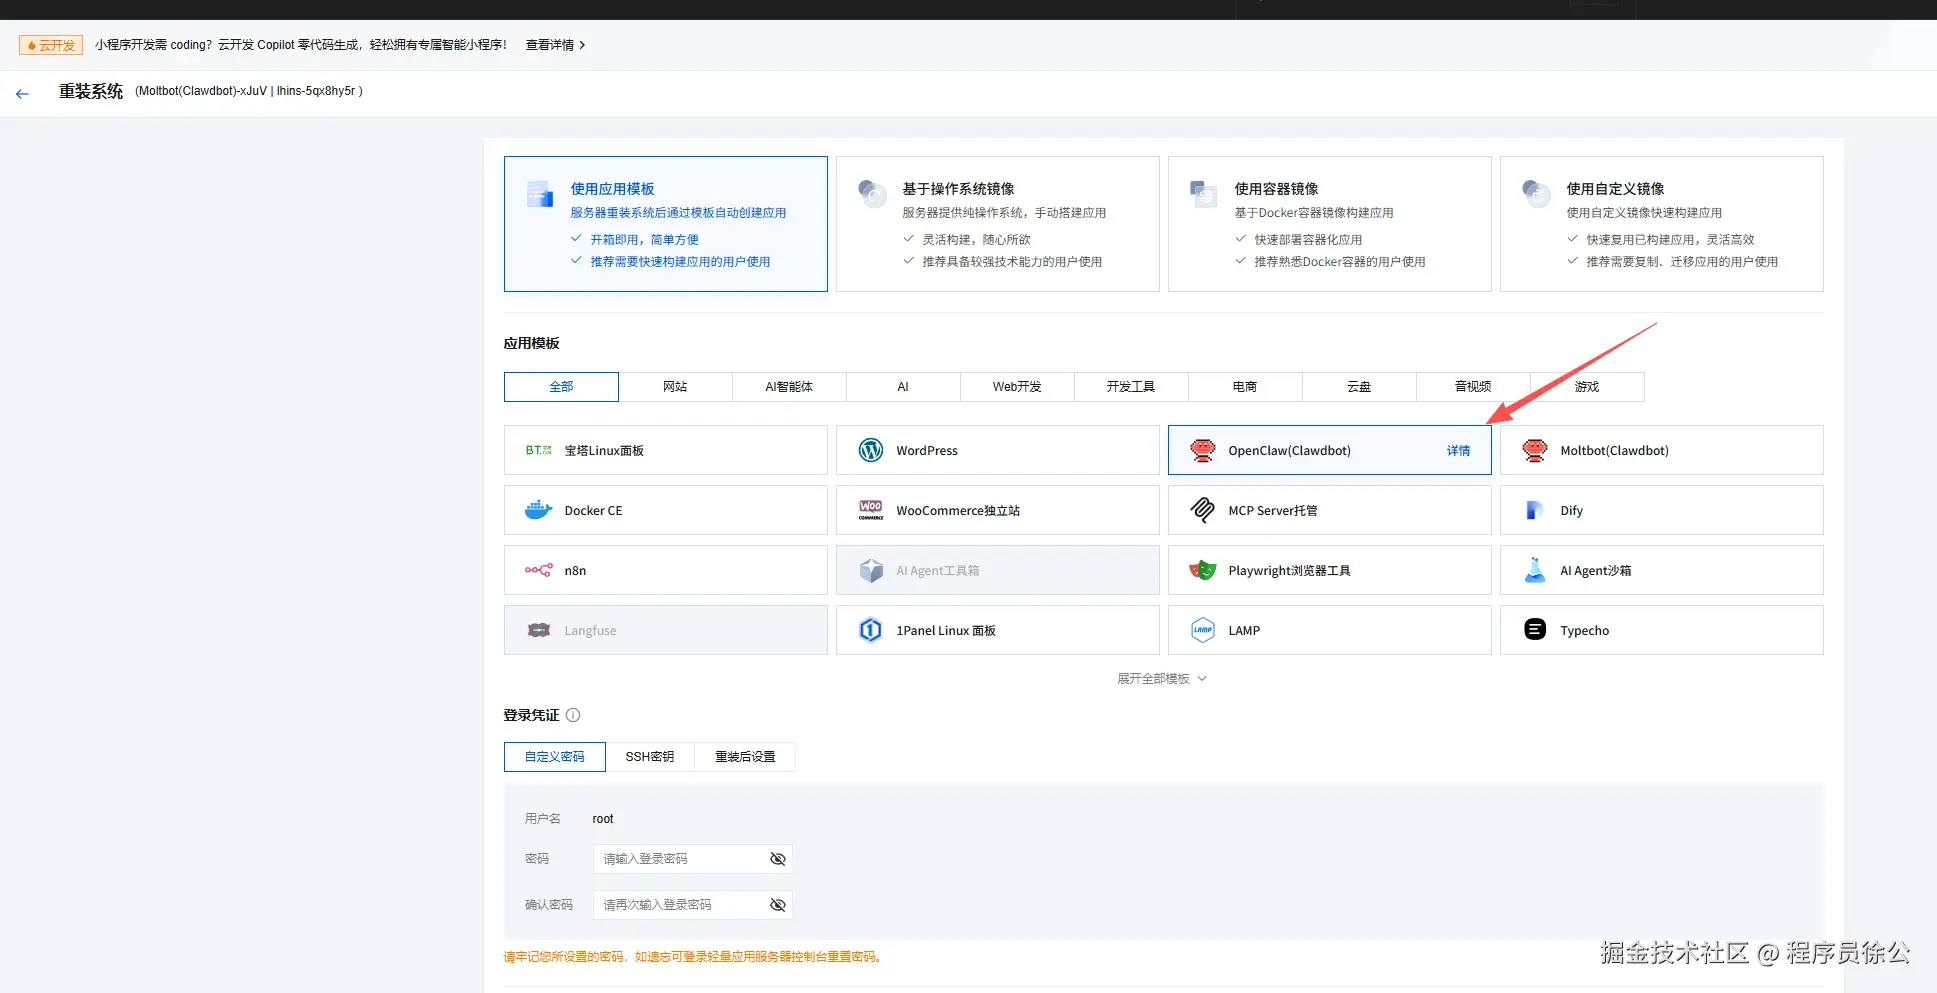
Task: Click the OpenClaw(Clawdbot) lobster icon
Action: tap(1203, 450)
